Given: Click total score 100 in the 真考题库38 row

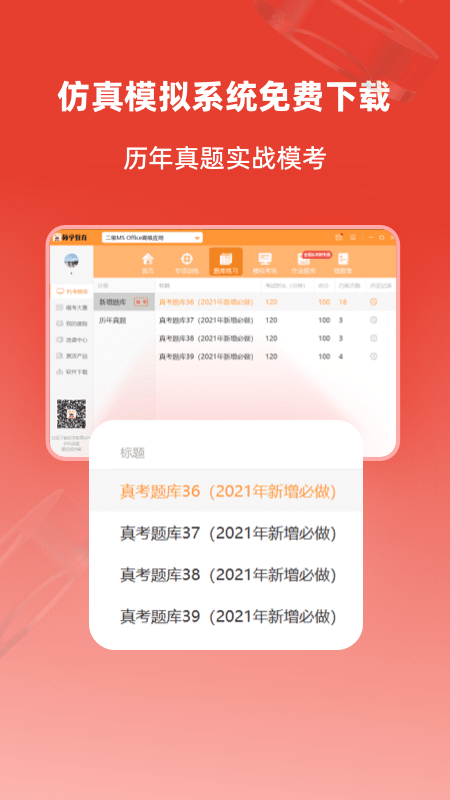Looking at the screenshot, I should coord(324,338).
